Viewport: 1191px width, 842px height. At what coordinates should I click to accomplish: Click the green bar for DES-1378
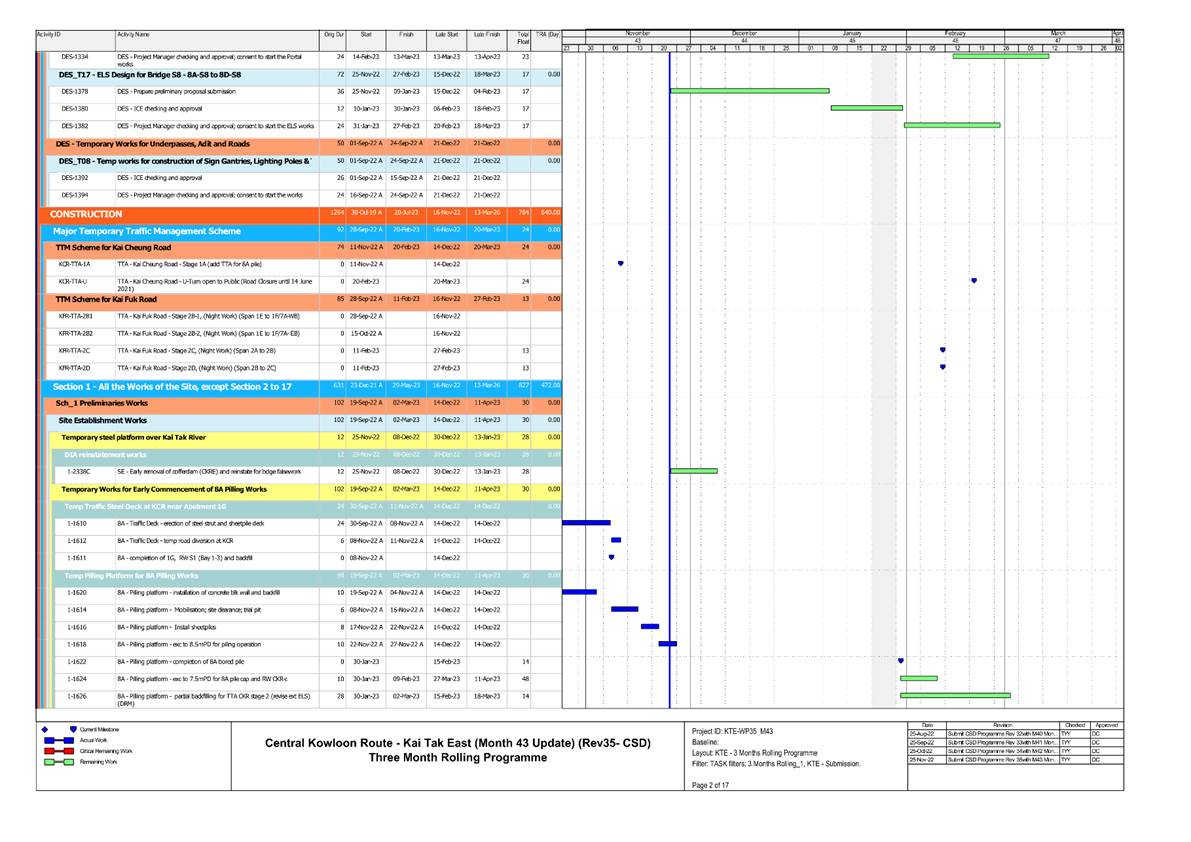750,89
